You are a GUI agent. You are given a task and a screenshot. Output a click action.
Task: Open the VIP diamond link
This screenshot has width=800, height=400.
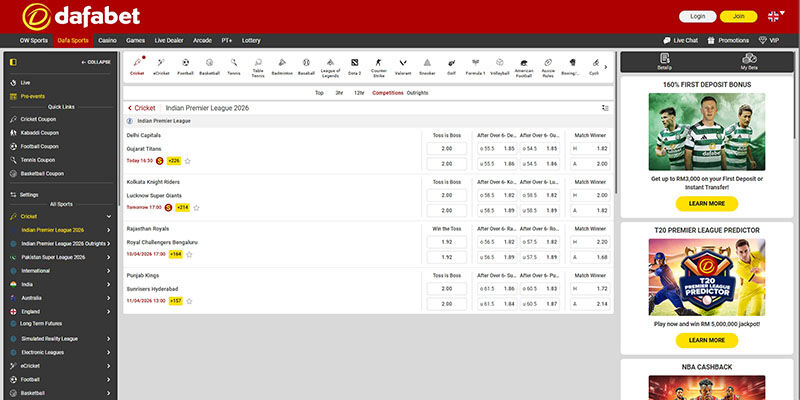click(769, 40)
